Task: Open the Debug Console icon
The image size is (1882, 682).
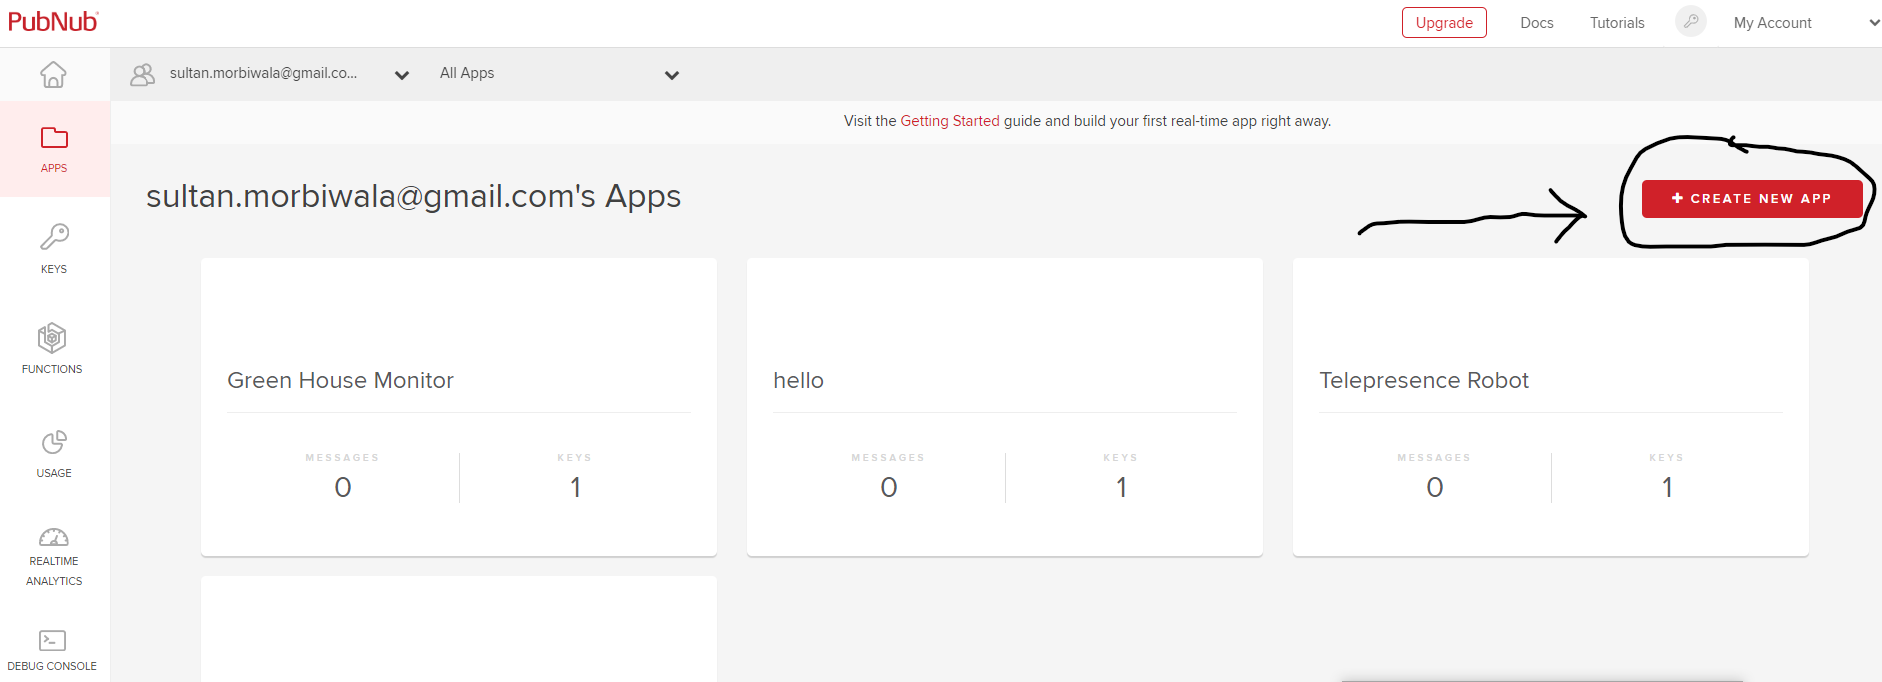Action: coord(52,640)
